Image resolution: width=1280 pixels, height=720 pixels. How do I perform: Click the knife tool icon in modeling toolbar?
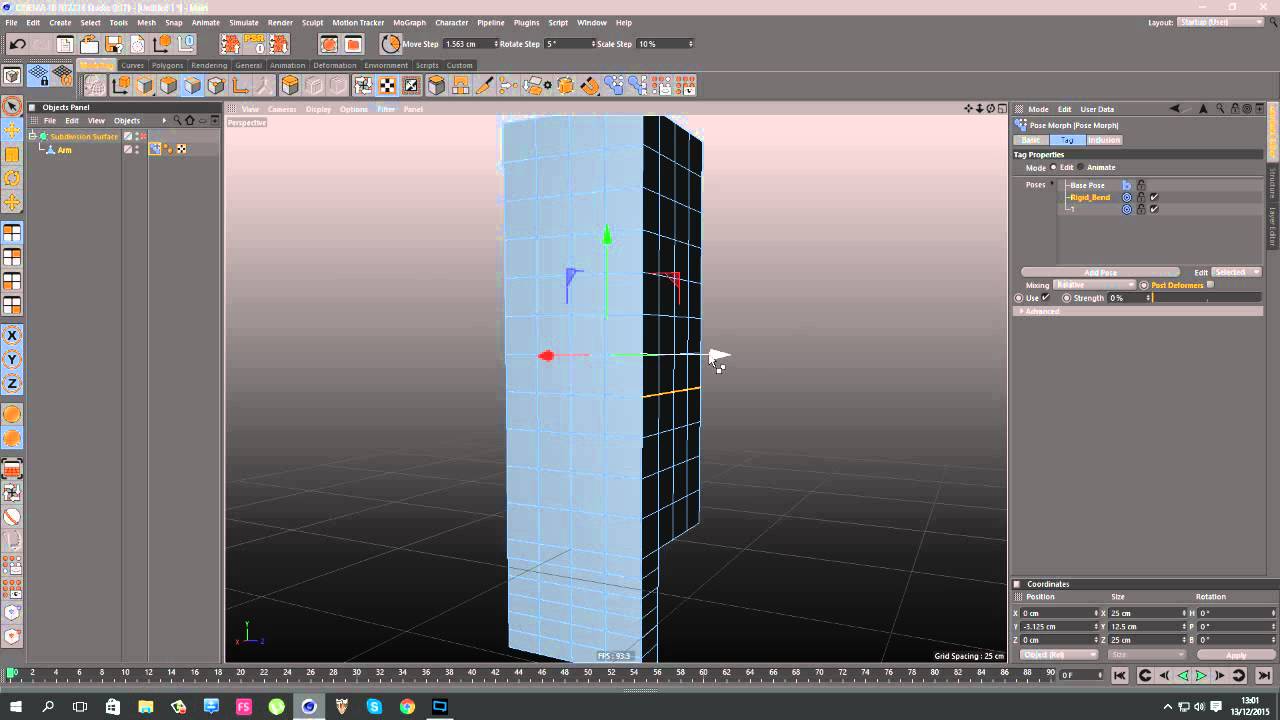(x=484, y=86)
